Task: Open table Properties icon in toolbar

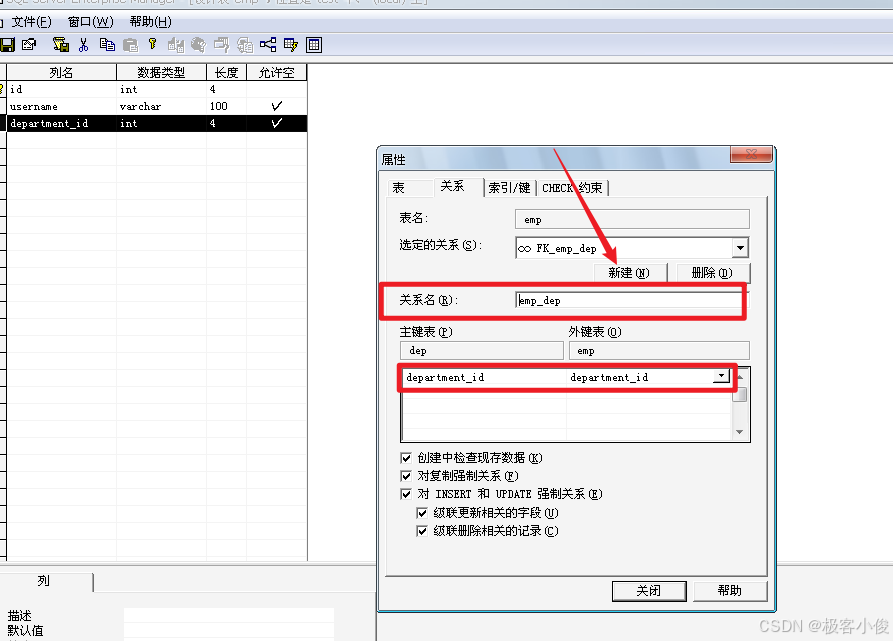Action: coord(29,45)
